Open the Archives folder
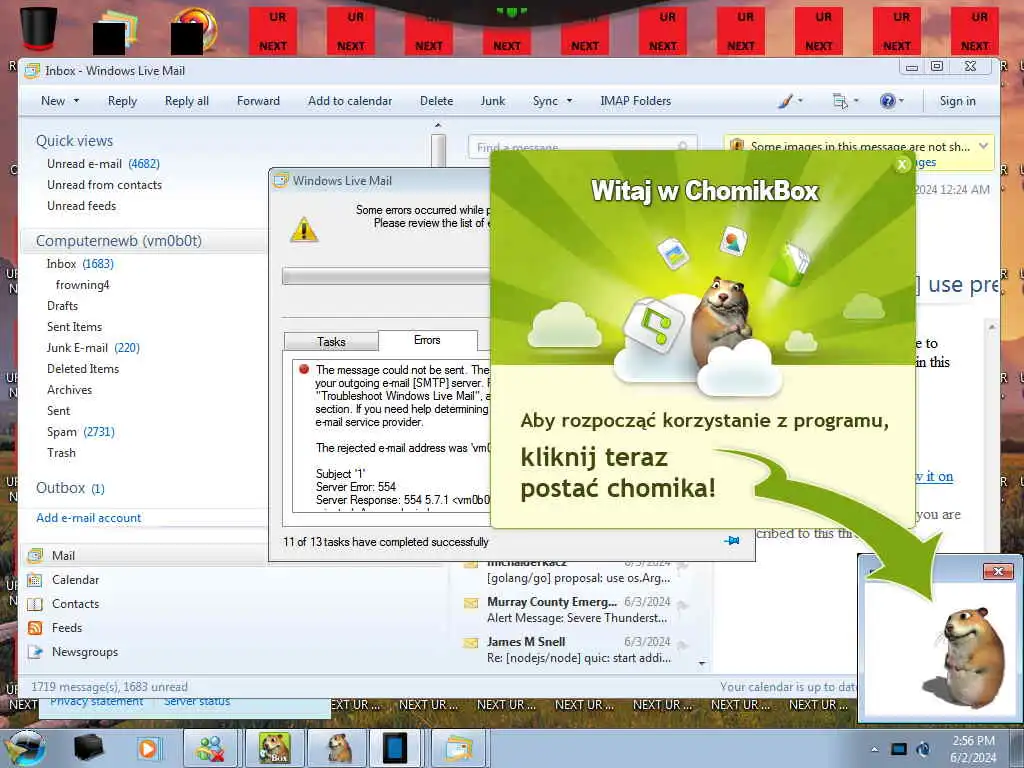1024x768 pixels. 69,390
